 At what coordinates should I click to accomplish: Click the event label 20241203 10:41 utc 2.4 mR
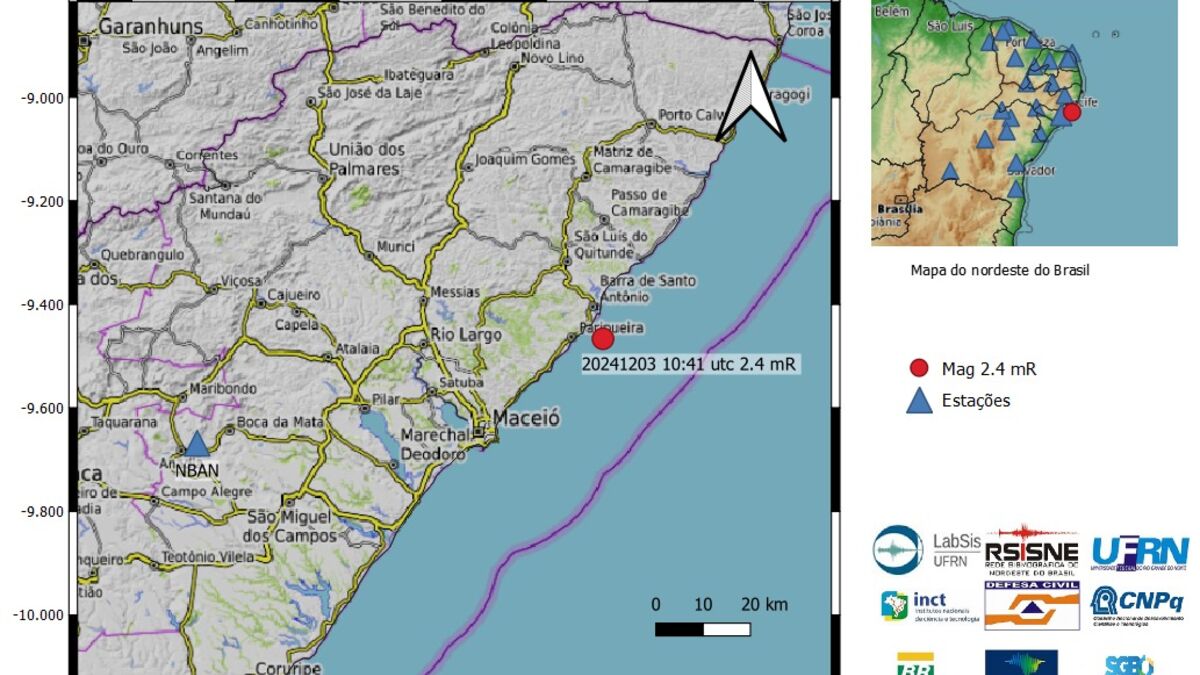690,364
